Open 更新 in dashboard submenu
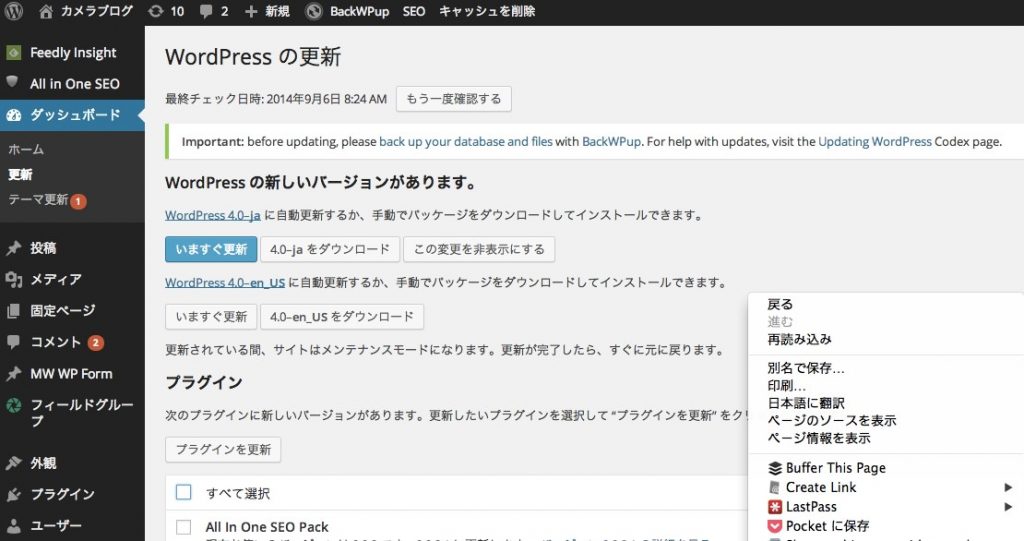Image resolution: width=1024 pixels, height=541 pixels. tap(20, 174)
